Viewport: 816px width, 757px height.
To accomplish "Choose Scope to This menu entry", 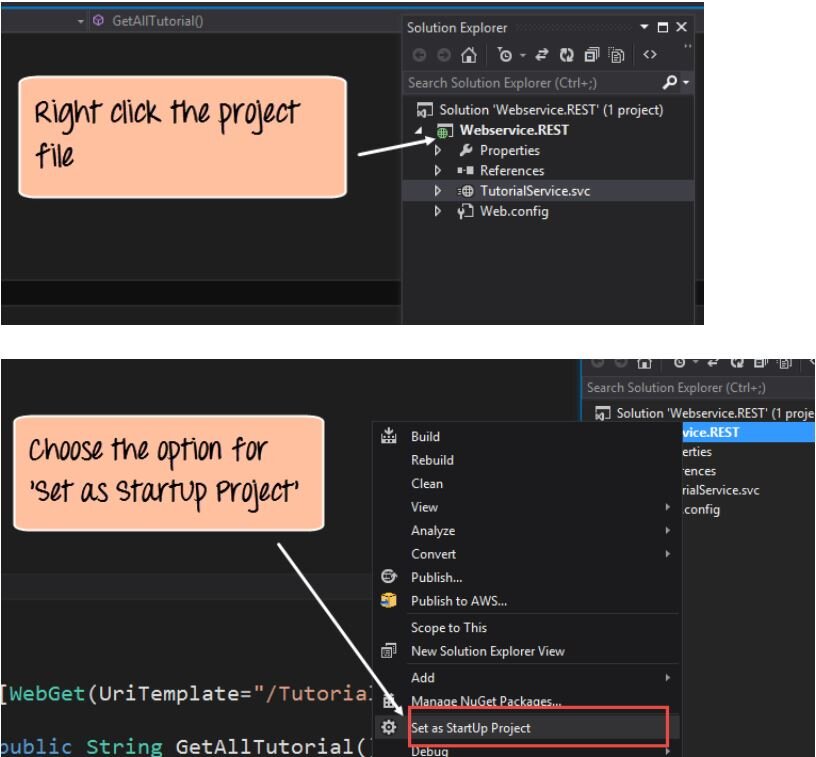I will tap(449, 627).
